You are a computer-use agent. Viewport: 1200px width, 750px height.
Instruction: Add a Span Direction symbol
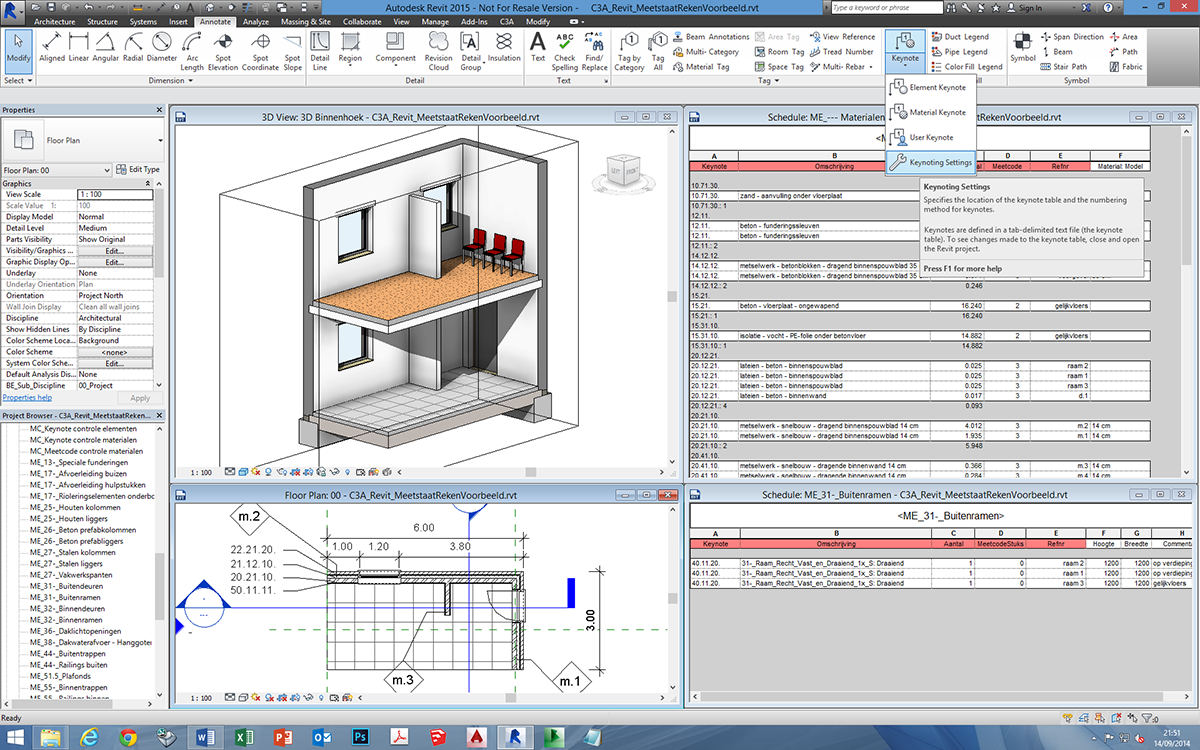(1072, 37)
